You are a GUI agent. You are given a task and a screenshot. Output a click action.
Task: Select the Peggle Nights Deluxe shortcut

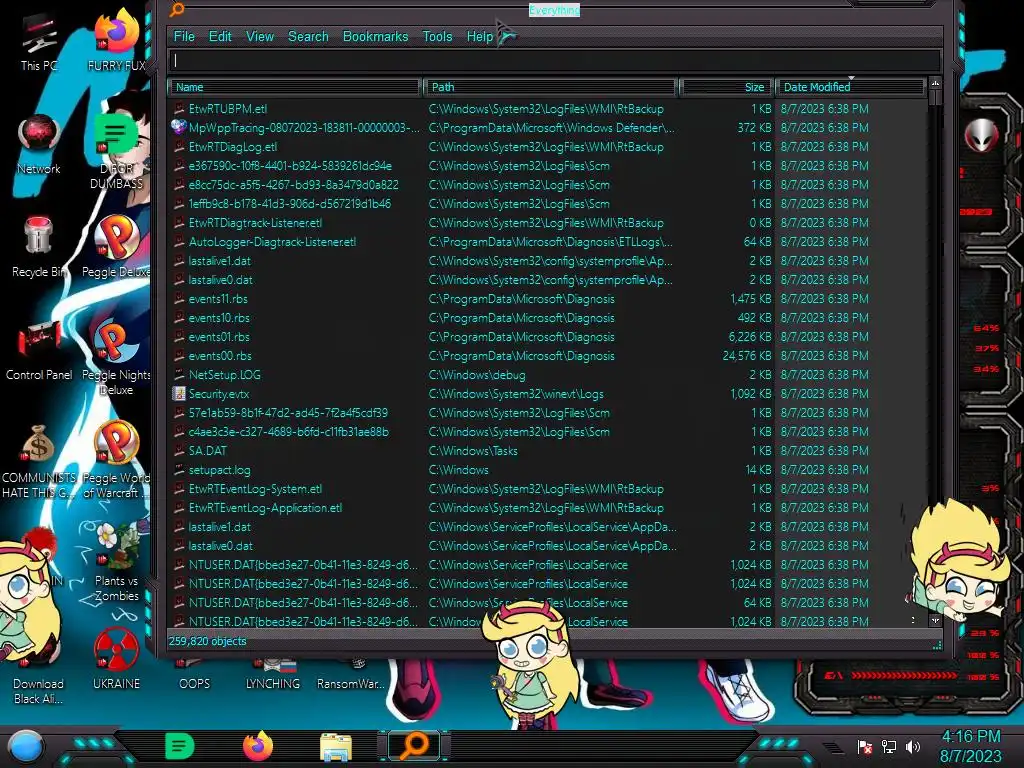(x=116, y=358)
